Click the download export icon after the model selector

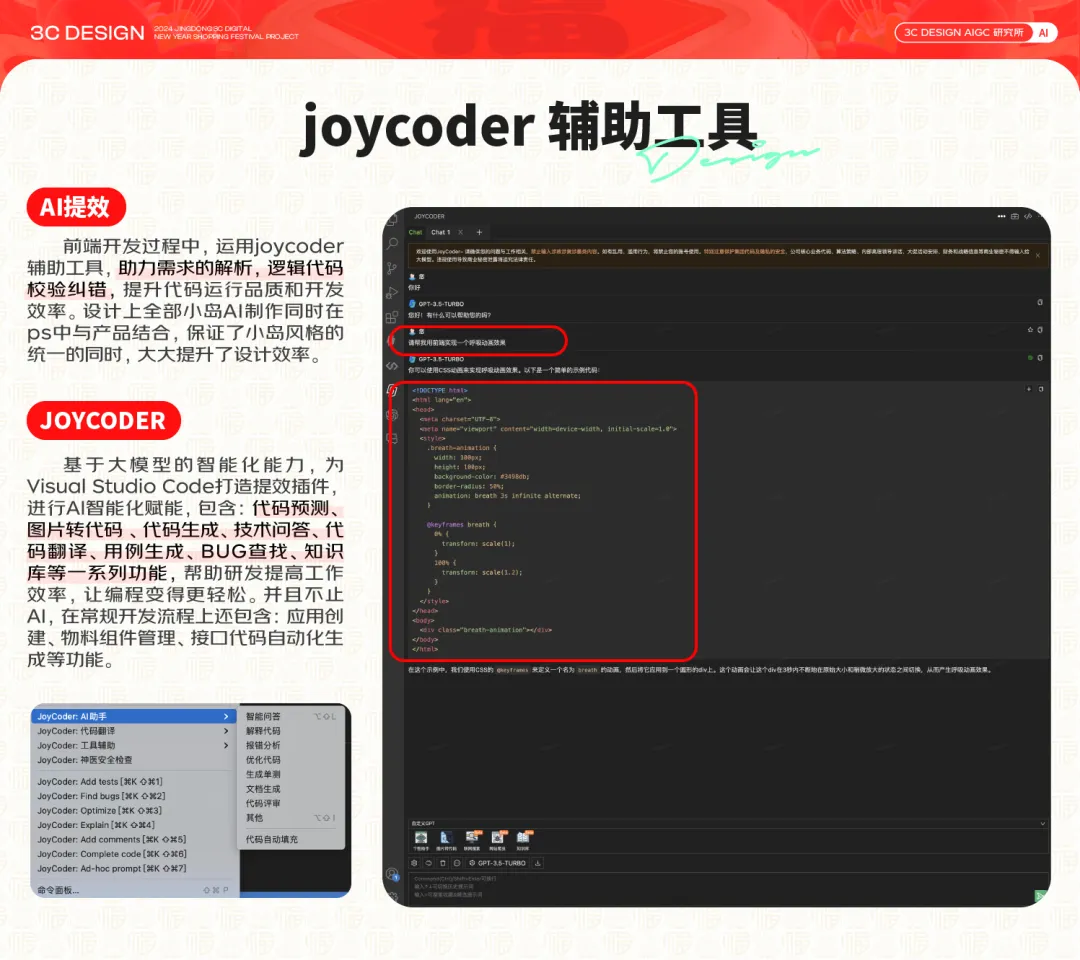[x=538, y=863]
